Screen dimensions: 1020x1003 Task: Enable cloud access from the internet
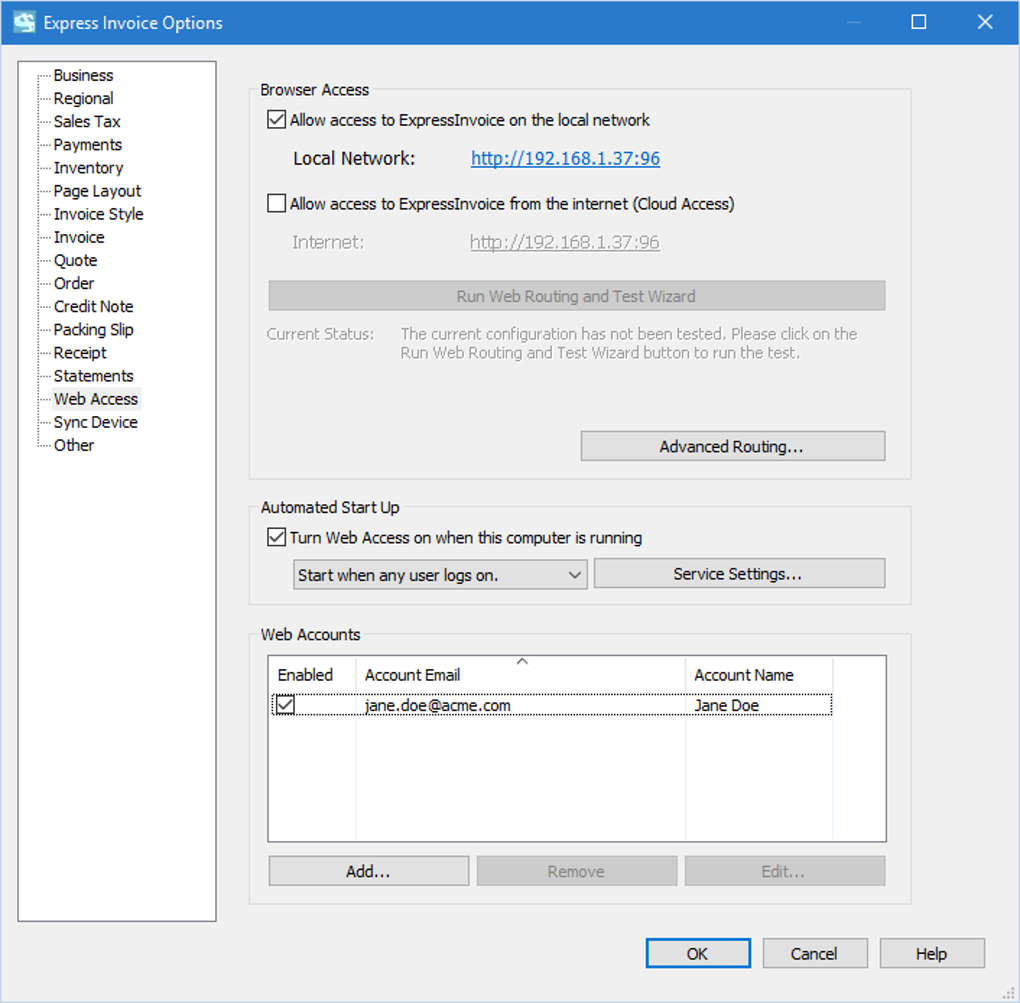coord(276,203)
